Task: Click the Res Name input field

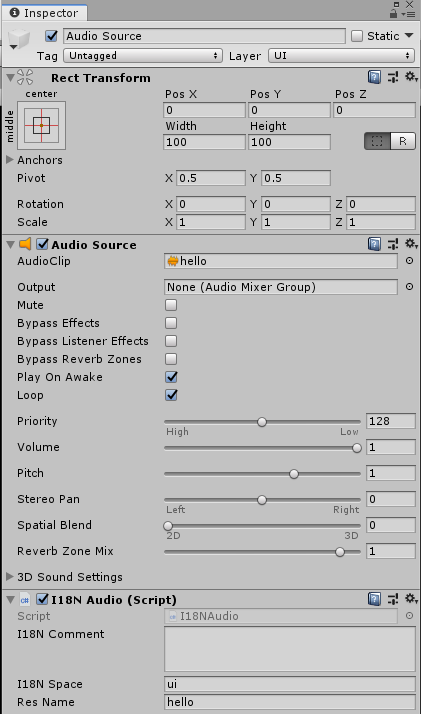Action: point(290,702)
